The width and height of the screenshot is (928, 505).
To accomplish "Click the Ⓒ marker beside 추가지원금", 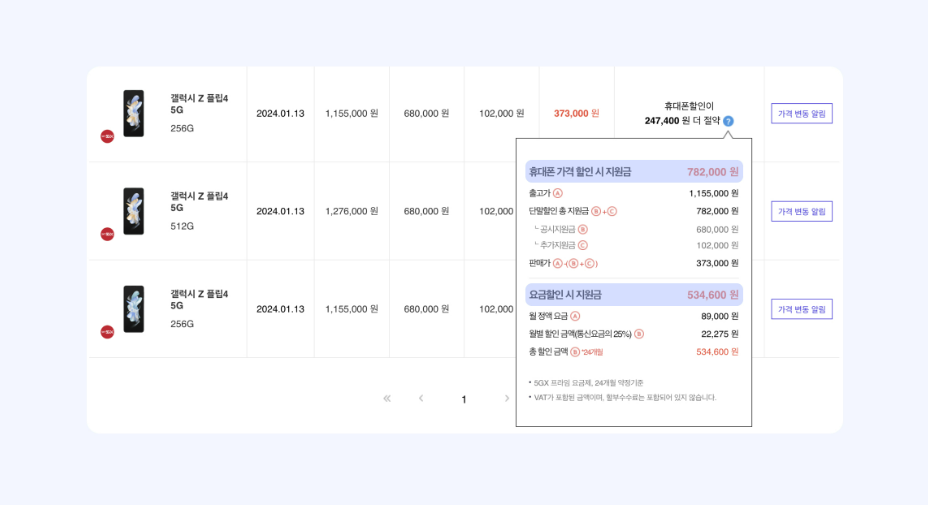I will tap(583, 245).
